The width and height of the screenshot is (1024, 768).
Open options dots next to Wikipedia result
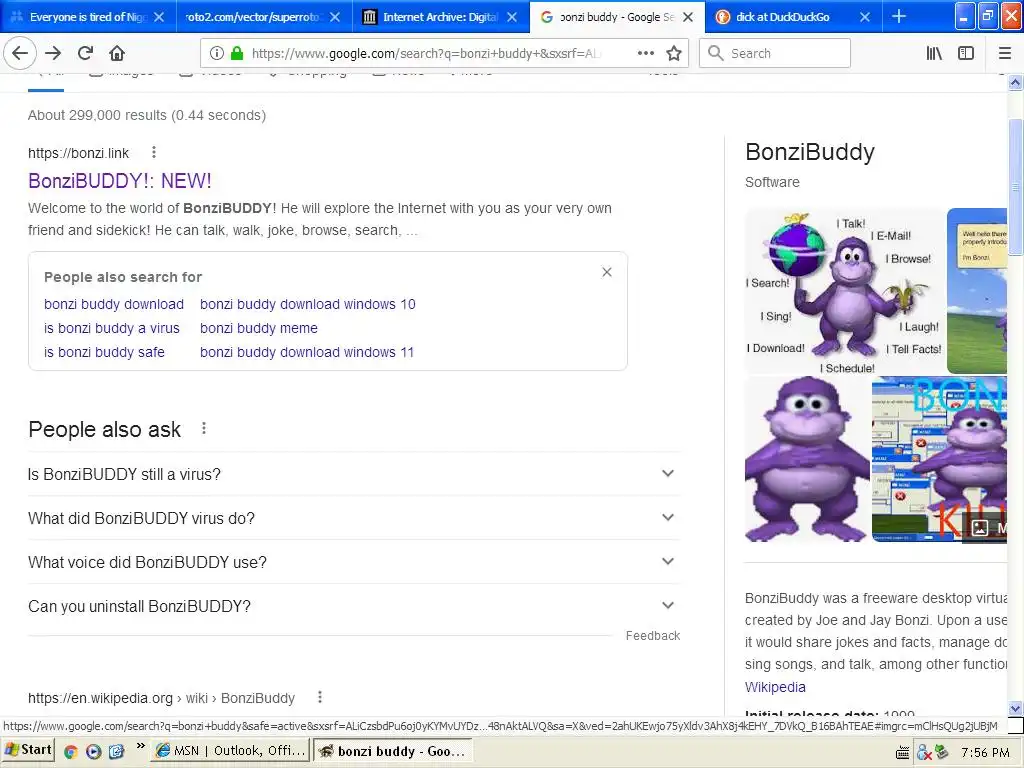pos(319,697)
